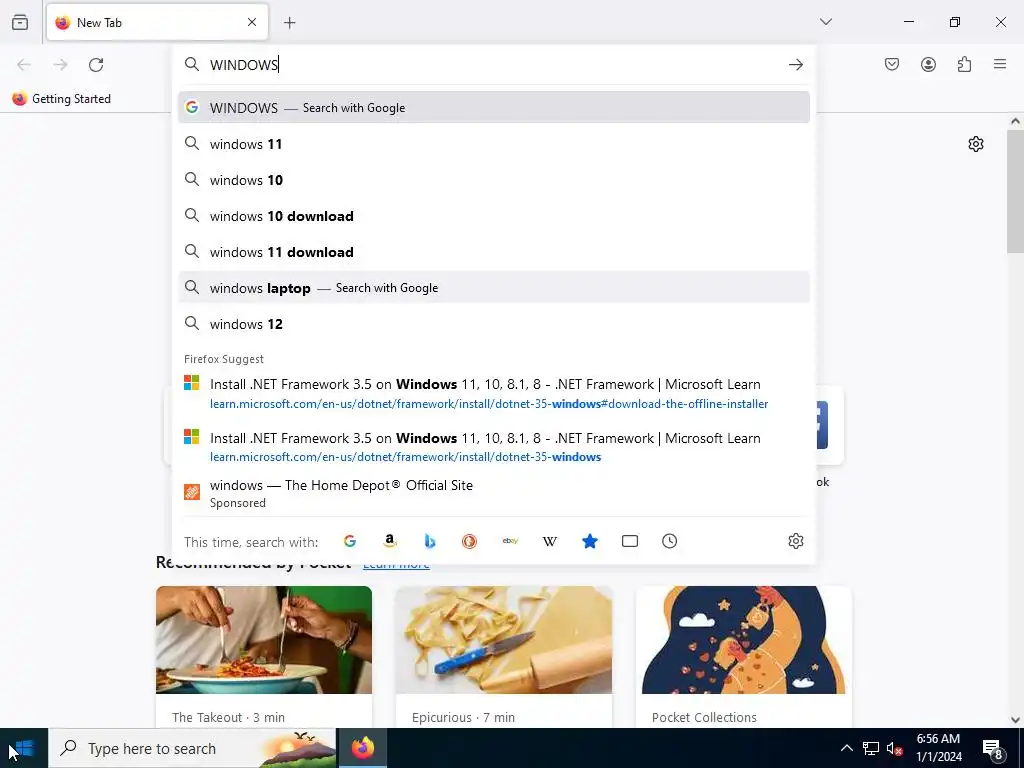Select the windows 10 suggestion
The image size is (1024, 768).
[494, 180]
